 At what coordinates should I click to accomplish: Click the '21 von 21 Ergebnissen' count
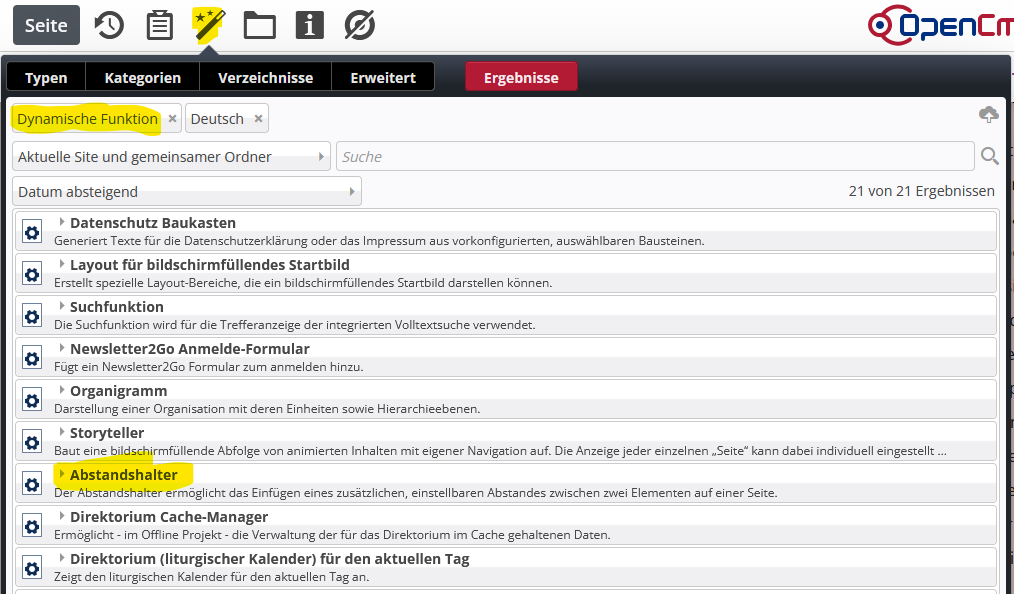click(x=922, y=191)
